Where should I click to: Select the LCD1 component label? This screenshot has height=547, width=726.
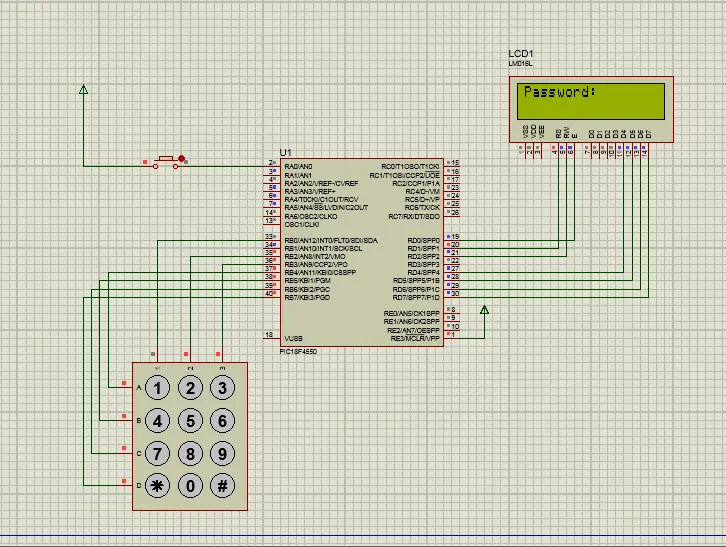520,53
